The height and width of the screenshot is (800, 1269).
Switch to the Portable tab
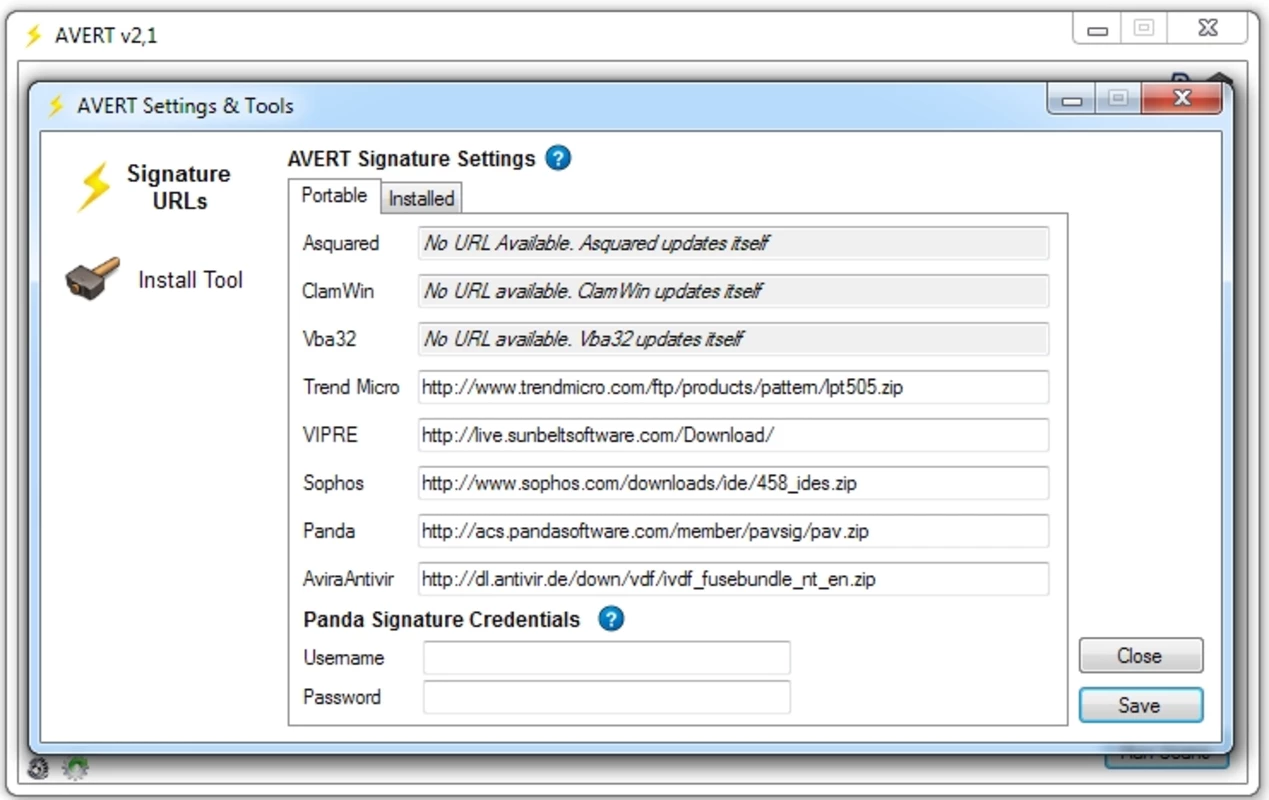coord(334,196)
